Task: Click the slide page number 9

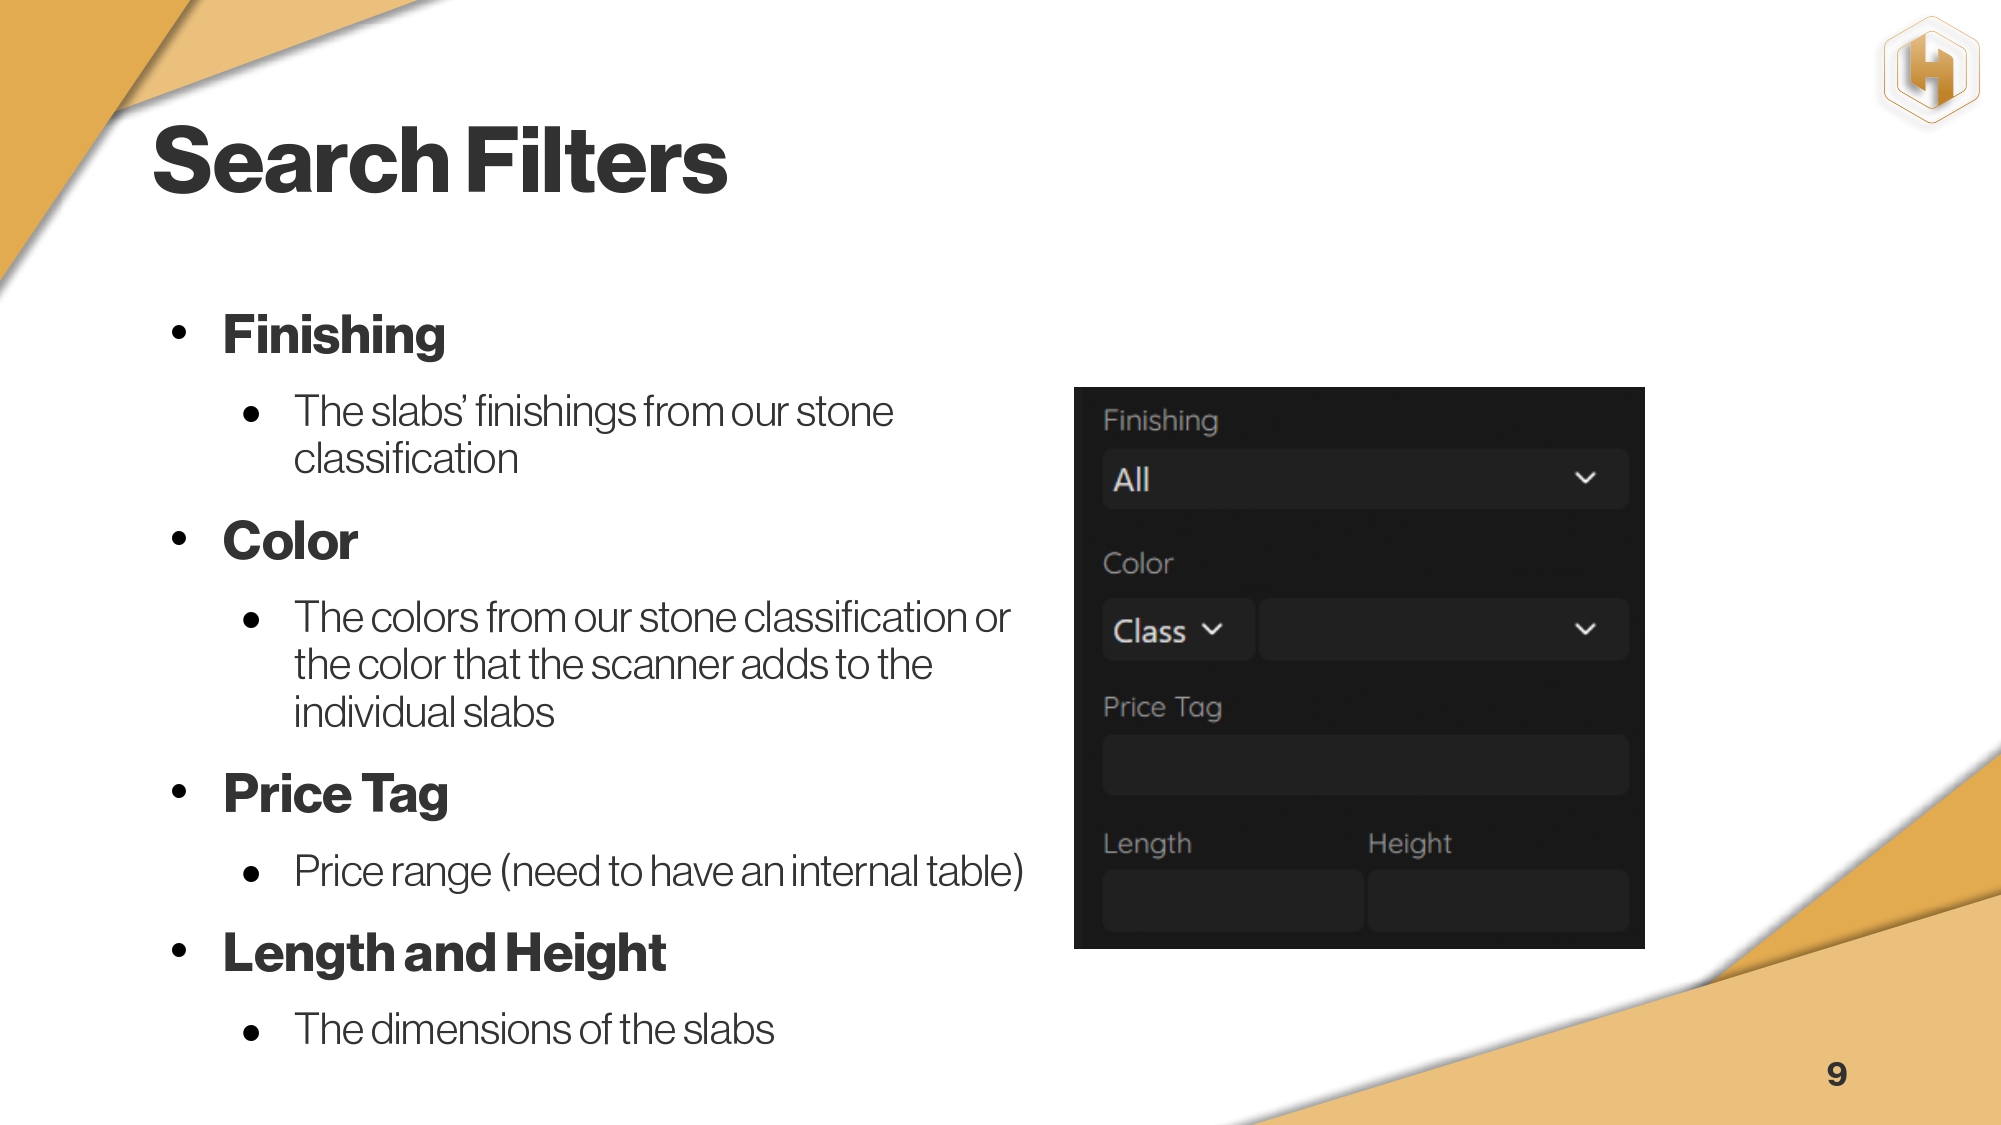Action: coord(1836,1074)
